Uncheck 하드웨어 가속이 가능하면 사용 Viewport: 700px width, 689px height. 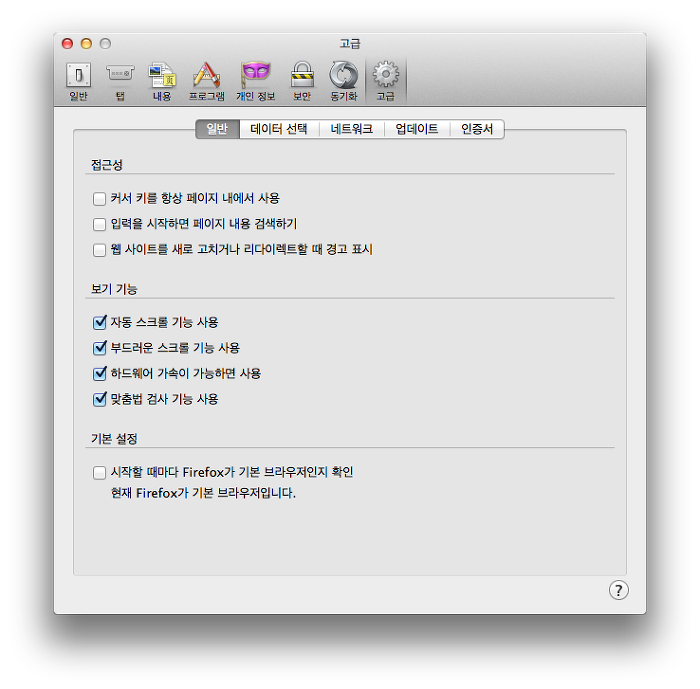pos(99,373)
